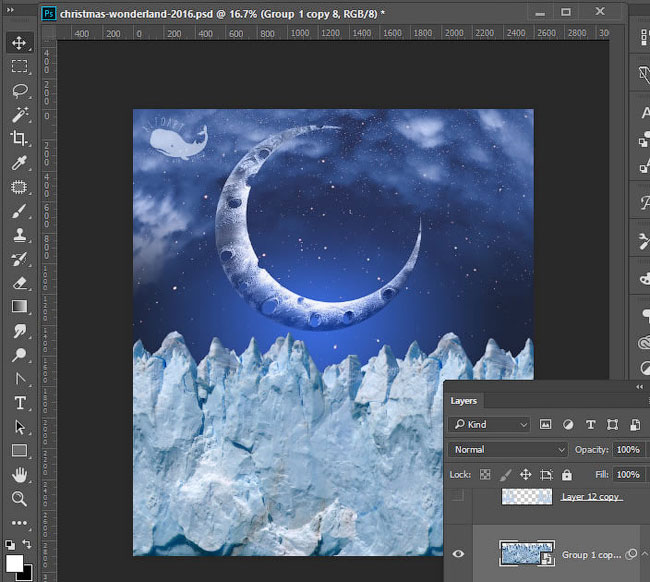This screenshot has width=650, height=582.
Task: Show the hidden Layer 12 copy
Action: point(459,497)
